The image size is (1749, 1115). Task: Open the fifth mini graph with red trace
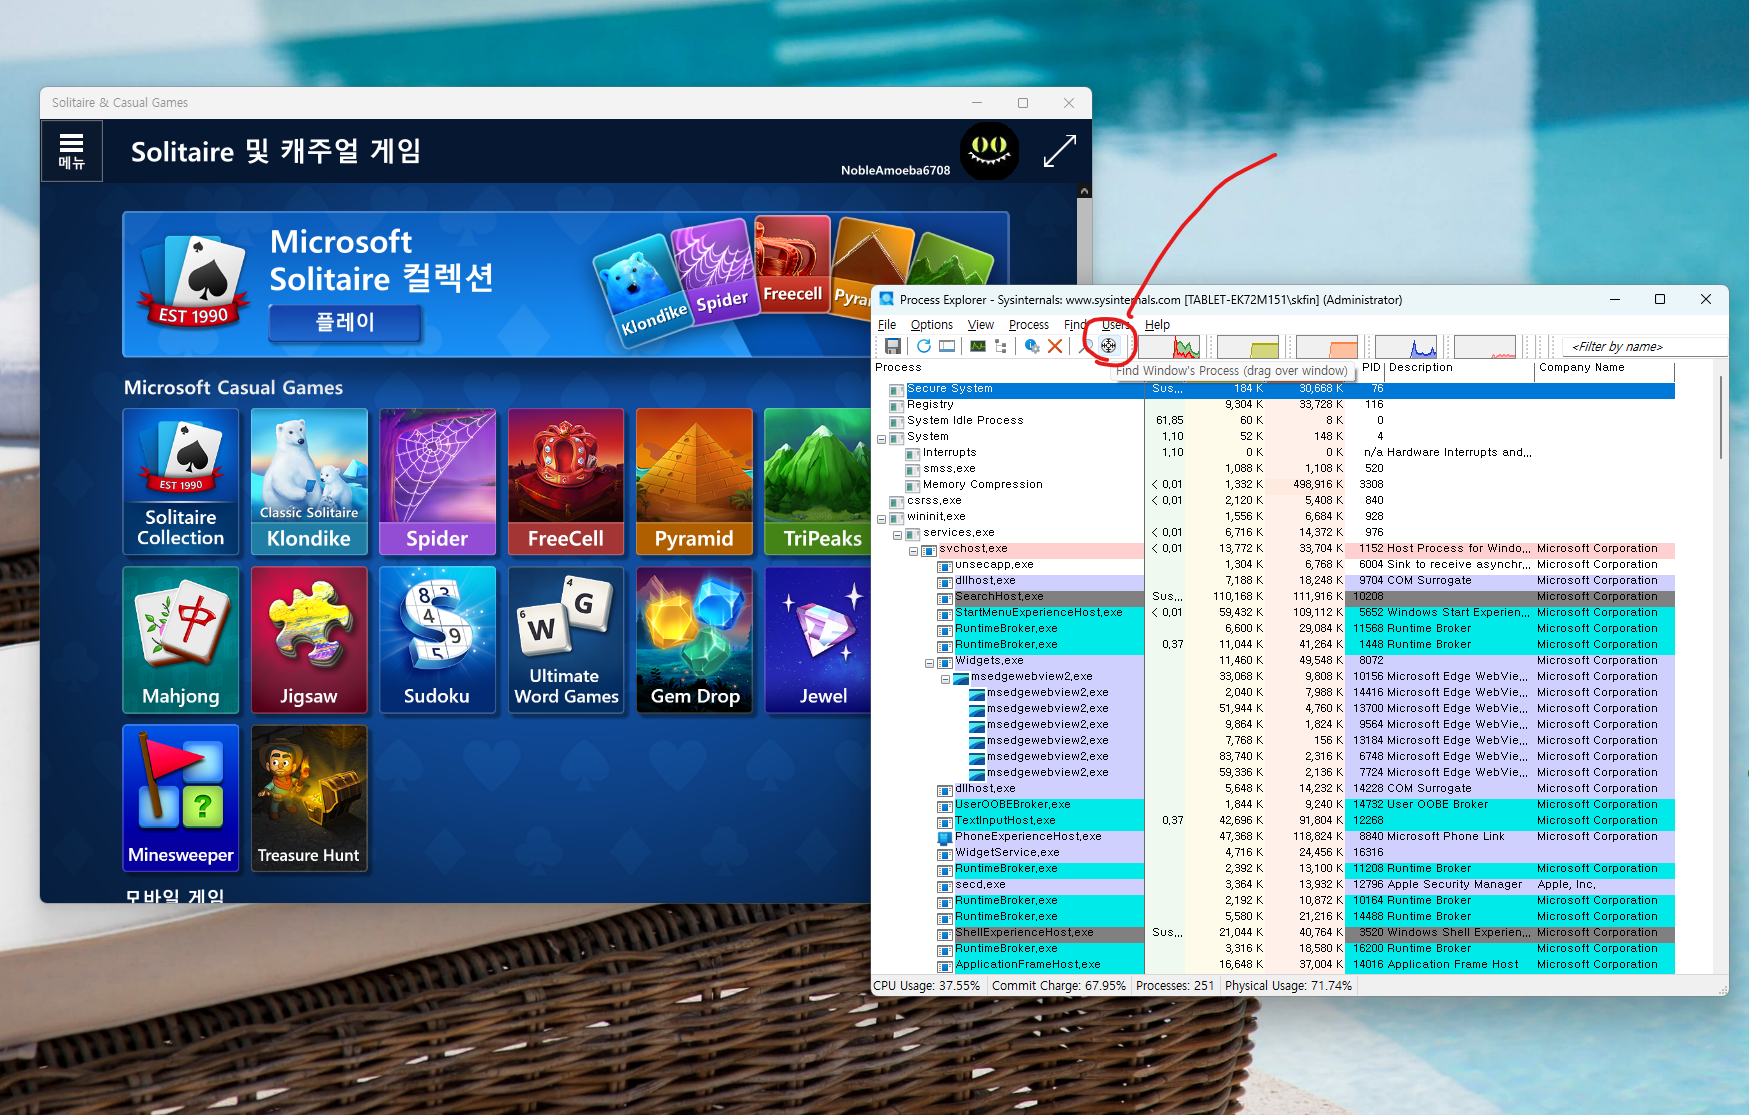[1485, 347]
